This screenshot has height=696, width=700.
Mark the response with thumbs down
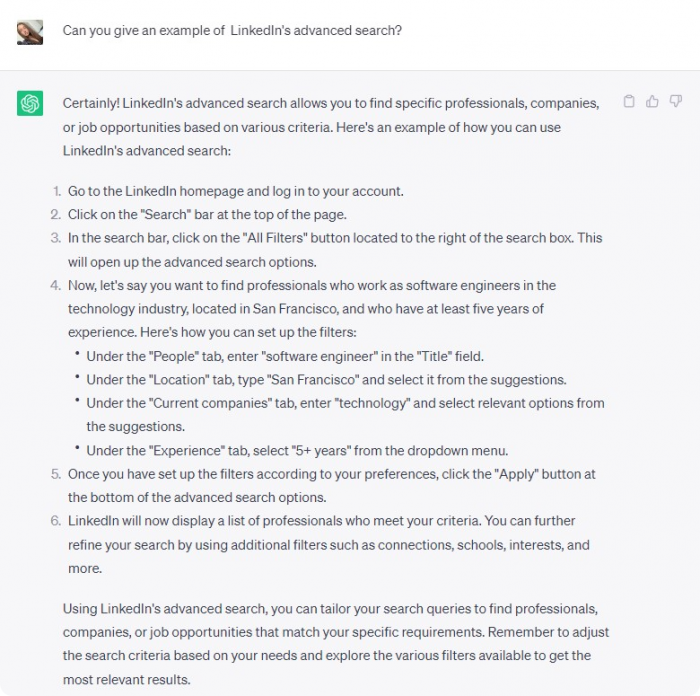[676, 102]
